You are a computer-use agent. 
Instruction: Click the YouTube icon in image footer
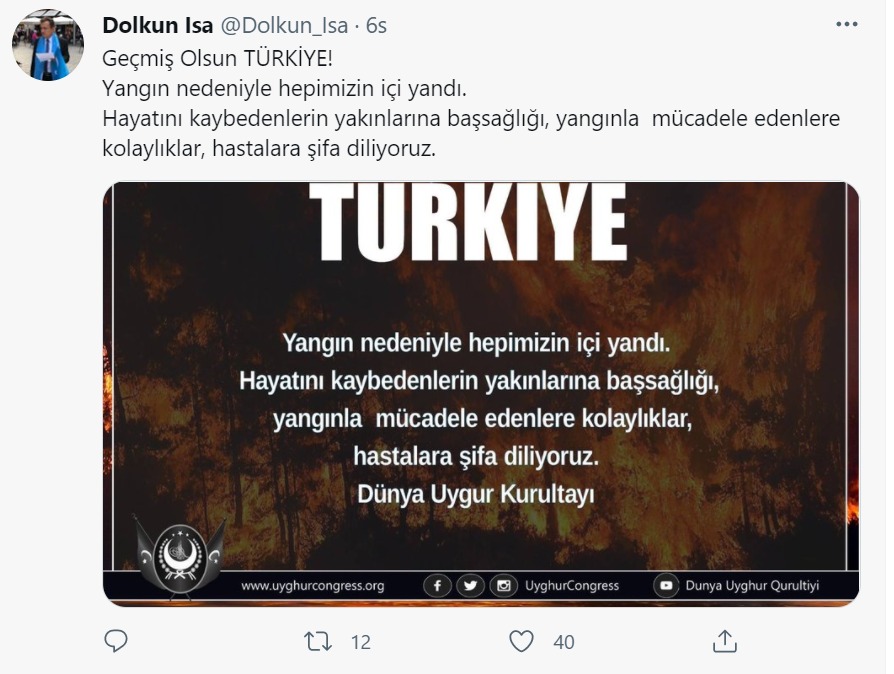[x=665, y=586]
